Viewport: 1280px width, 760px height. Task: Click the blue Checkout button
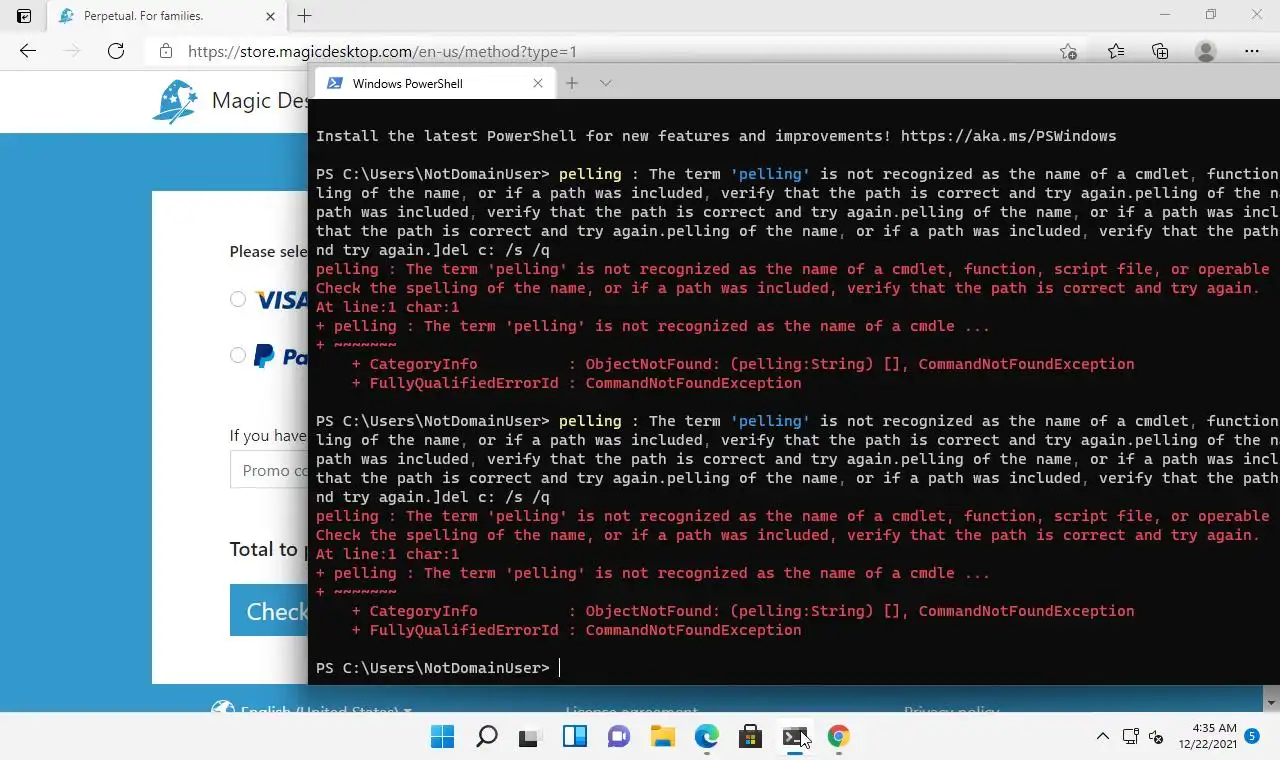[x=269, y=611]
